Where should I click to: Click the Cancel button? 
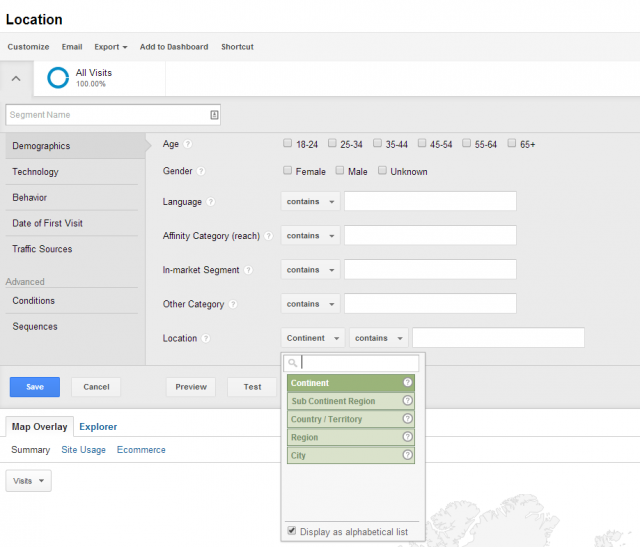point(96,387)
